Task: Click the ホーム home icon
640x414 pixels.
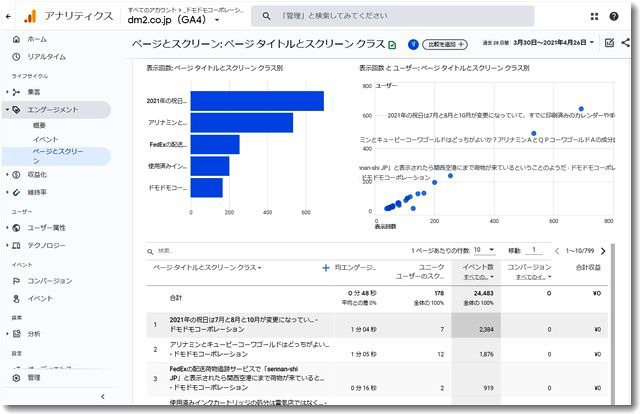Action: coord(16,39)
